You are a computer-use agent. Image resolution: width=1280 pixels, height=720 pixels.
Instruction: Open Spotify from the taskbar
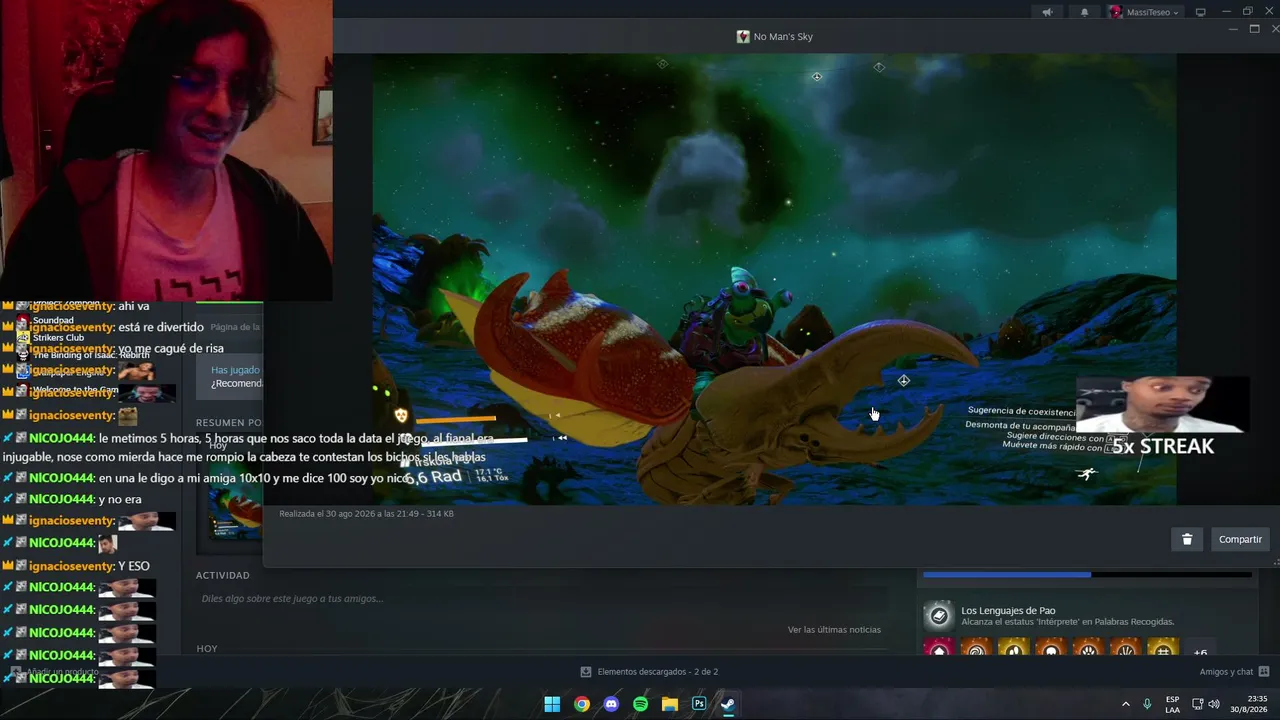coord(640,704)
